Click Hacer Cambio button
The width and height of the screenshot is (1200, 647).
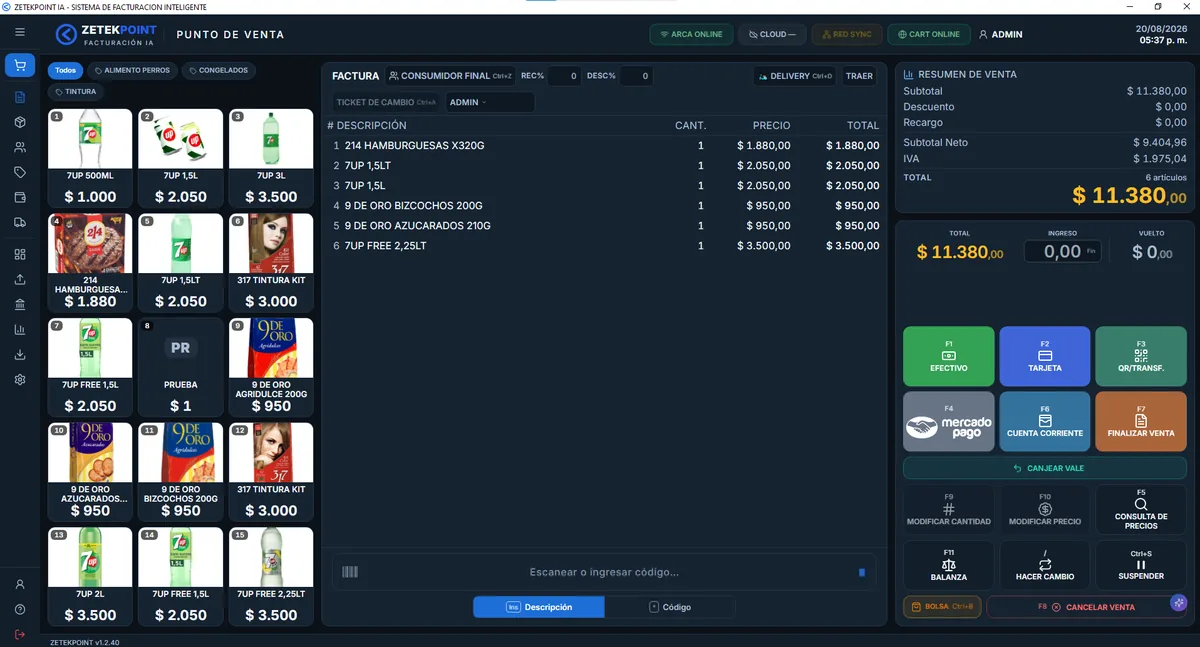(x=1045, y=565)
